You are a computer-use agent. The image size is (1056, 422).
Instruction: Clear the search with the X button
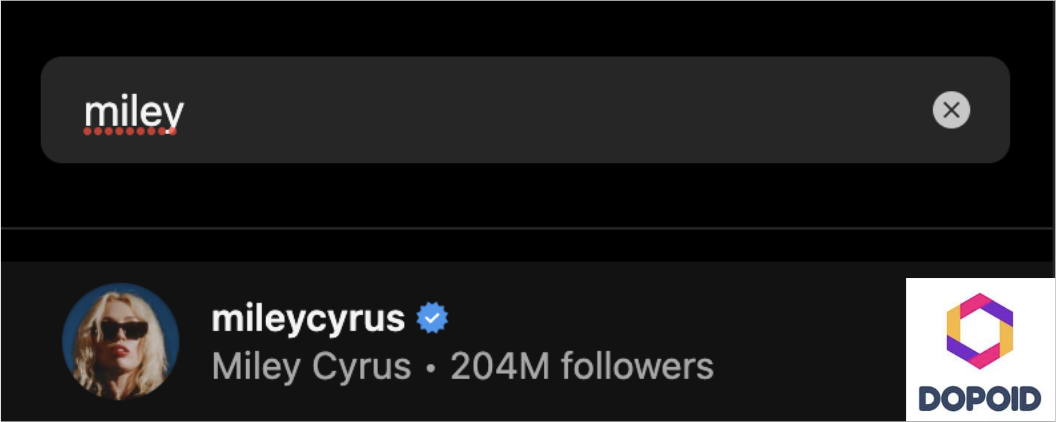(951, 110)
